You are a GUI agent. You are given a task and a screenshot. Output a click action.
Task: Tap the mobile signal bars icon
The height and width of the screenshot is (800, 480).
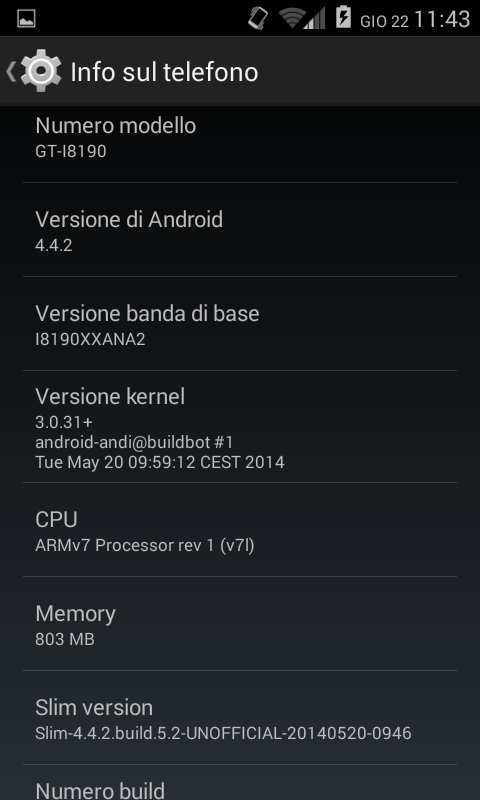[314, 19]
